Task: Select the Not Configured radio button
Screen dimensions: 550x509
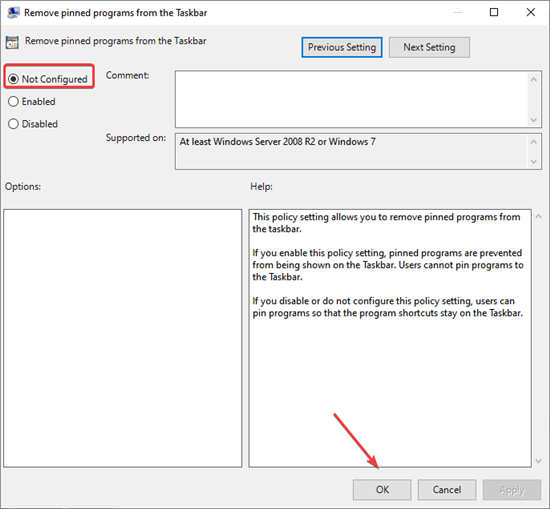Action: 13,79
